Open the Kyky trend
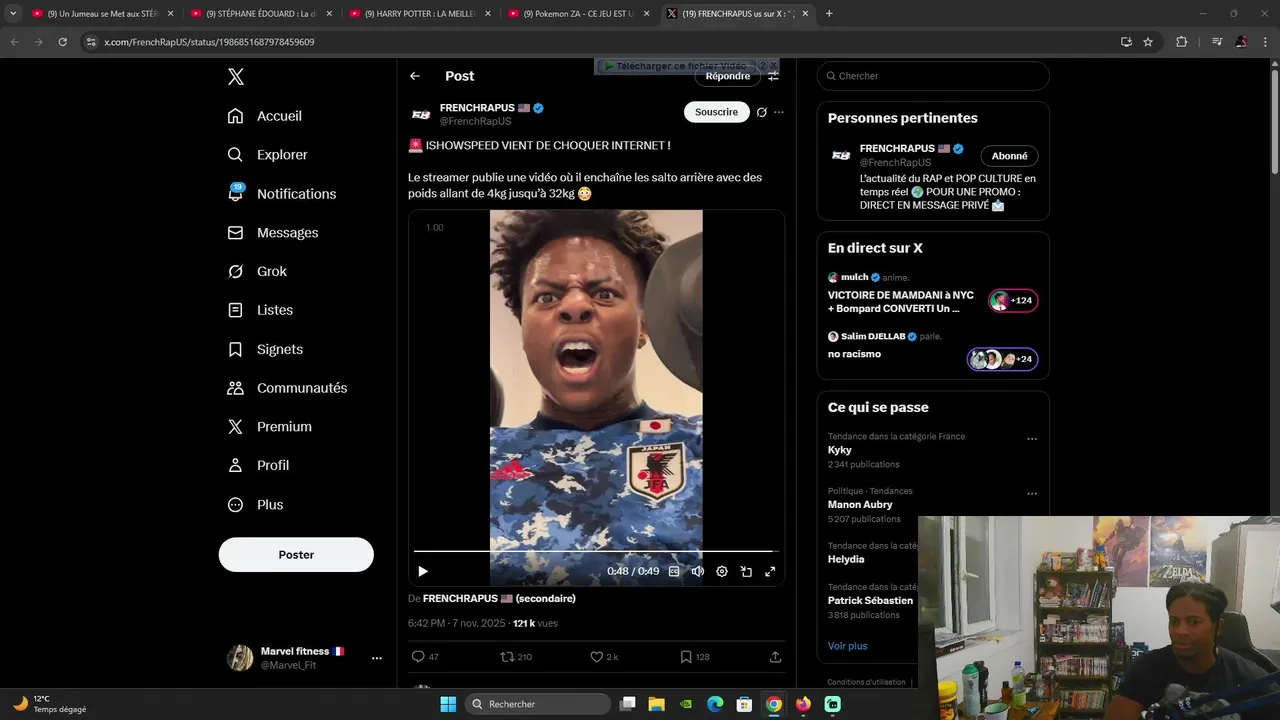Viewport: 1280px width, 720px height. point(840,450)
